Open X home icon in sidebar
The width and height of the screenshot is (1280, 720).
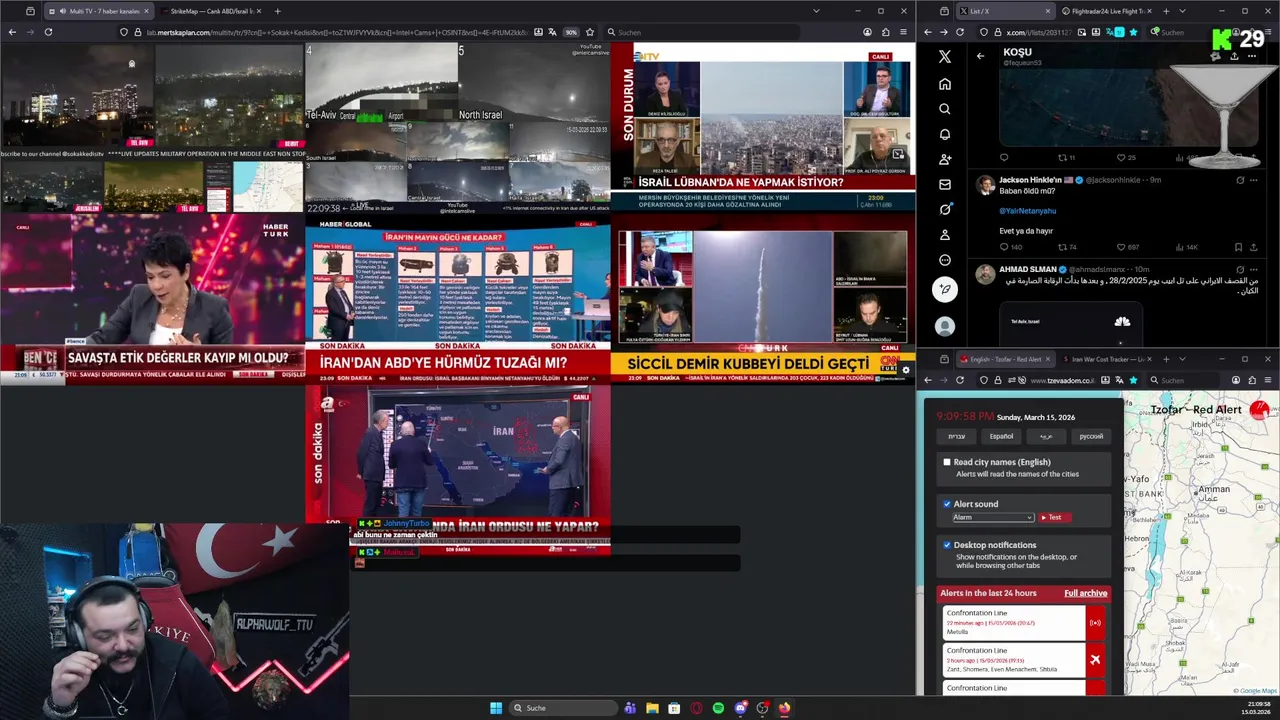(945, 84)
